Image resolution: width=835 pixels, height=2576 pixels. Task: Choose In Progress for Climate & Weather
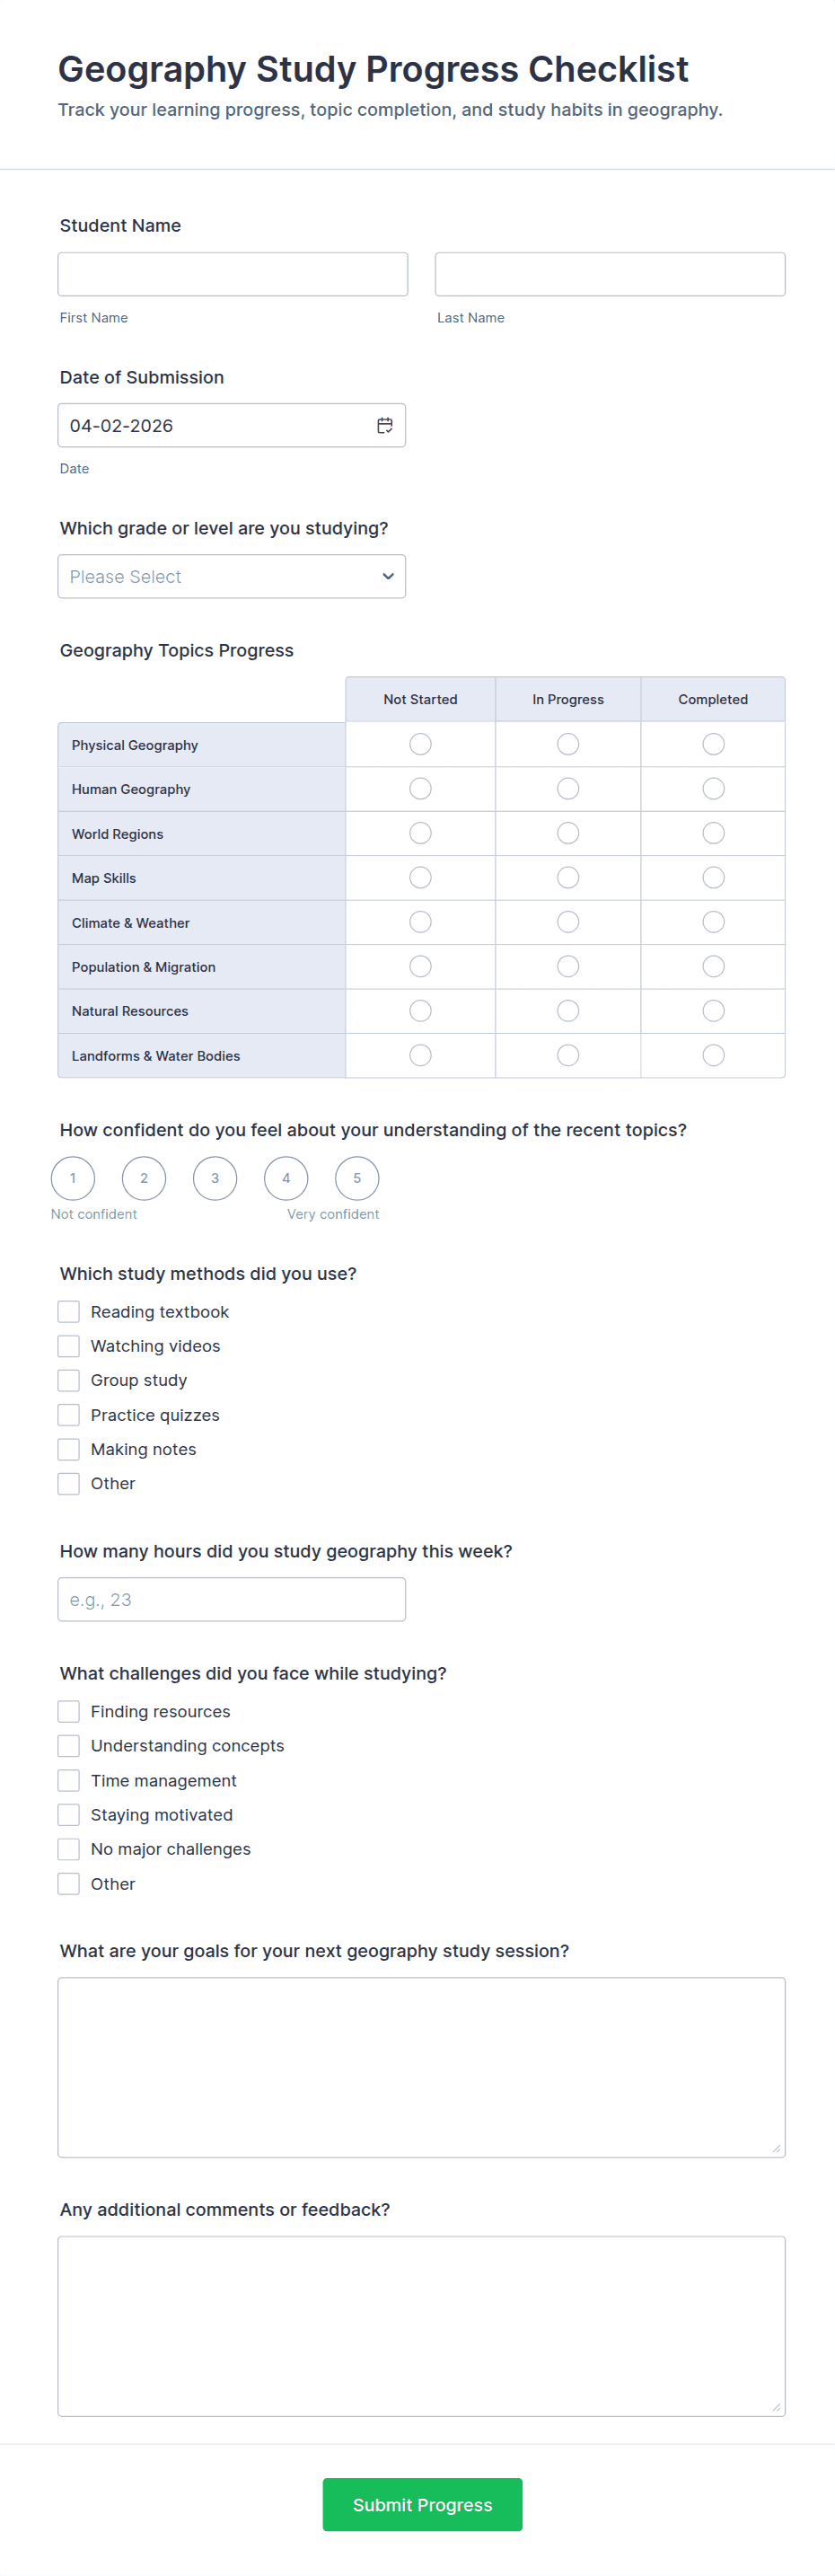click(568, 922)
